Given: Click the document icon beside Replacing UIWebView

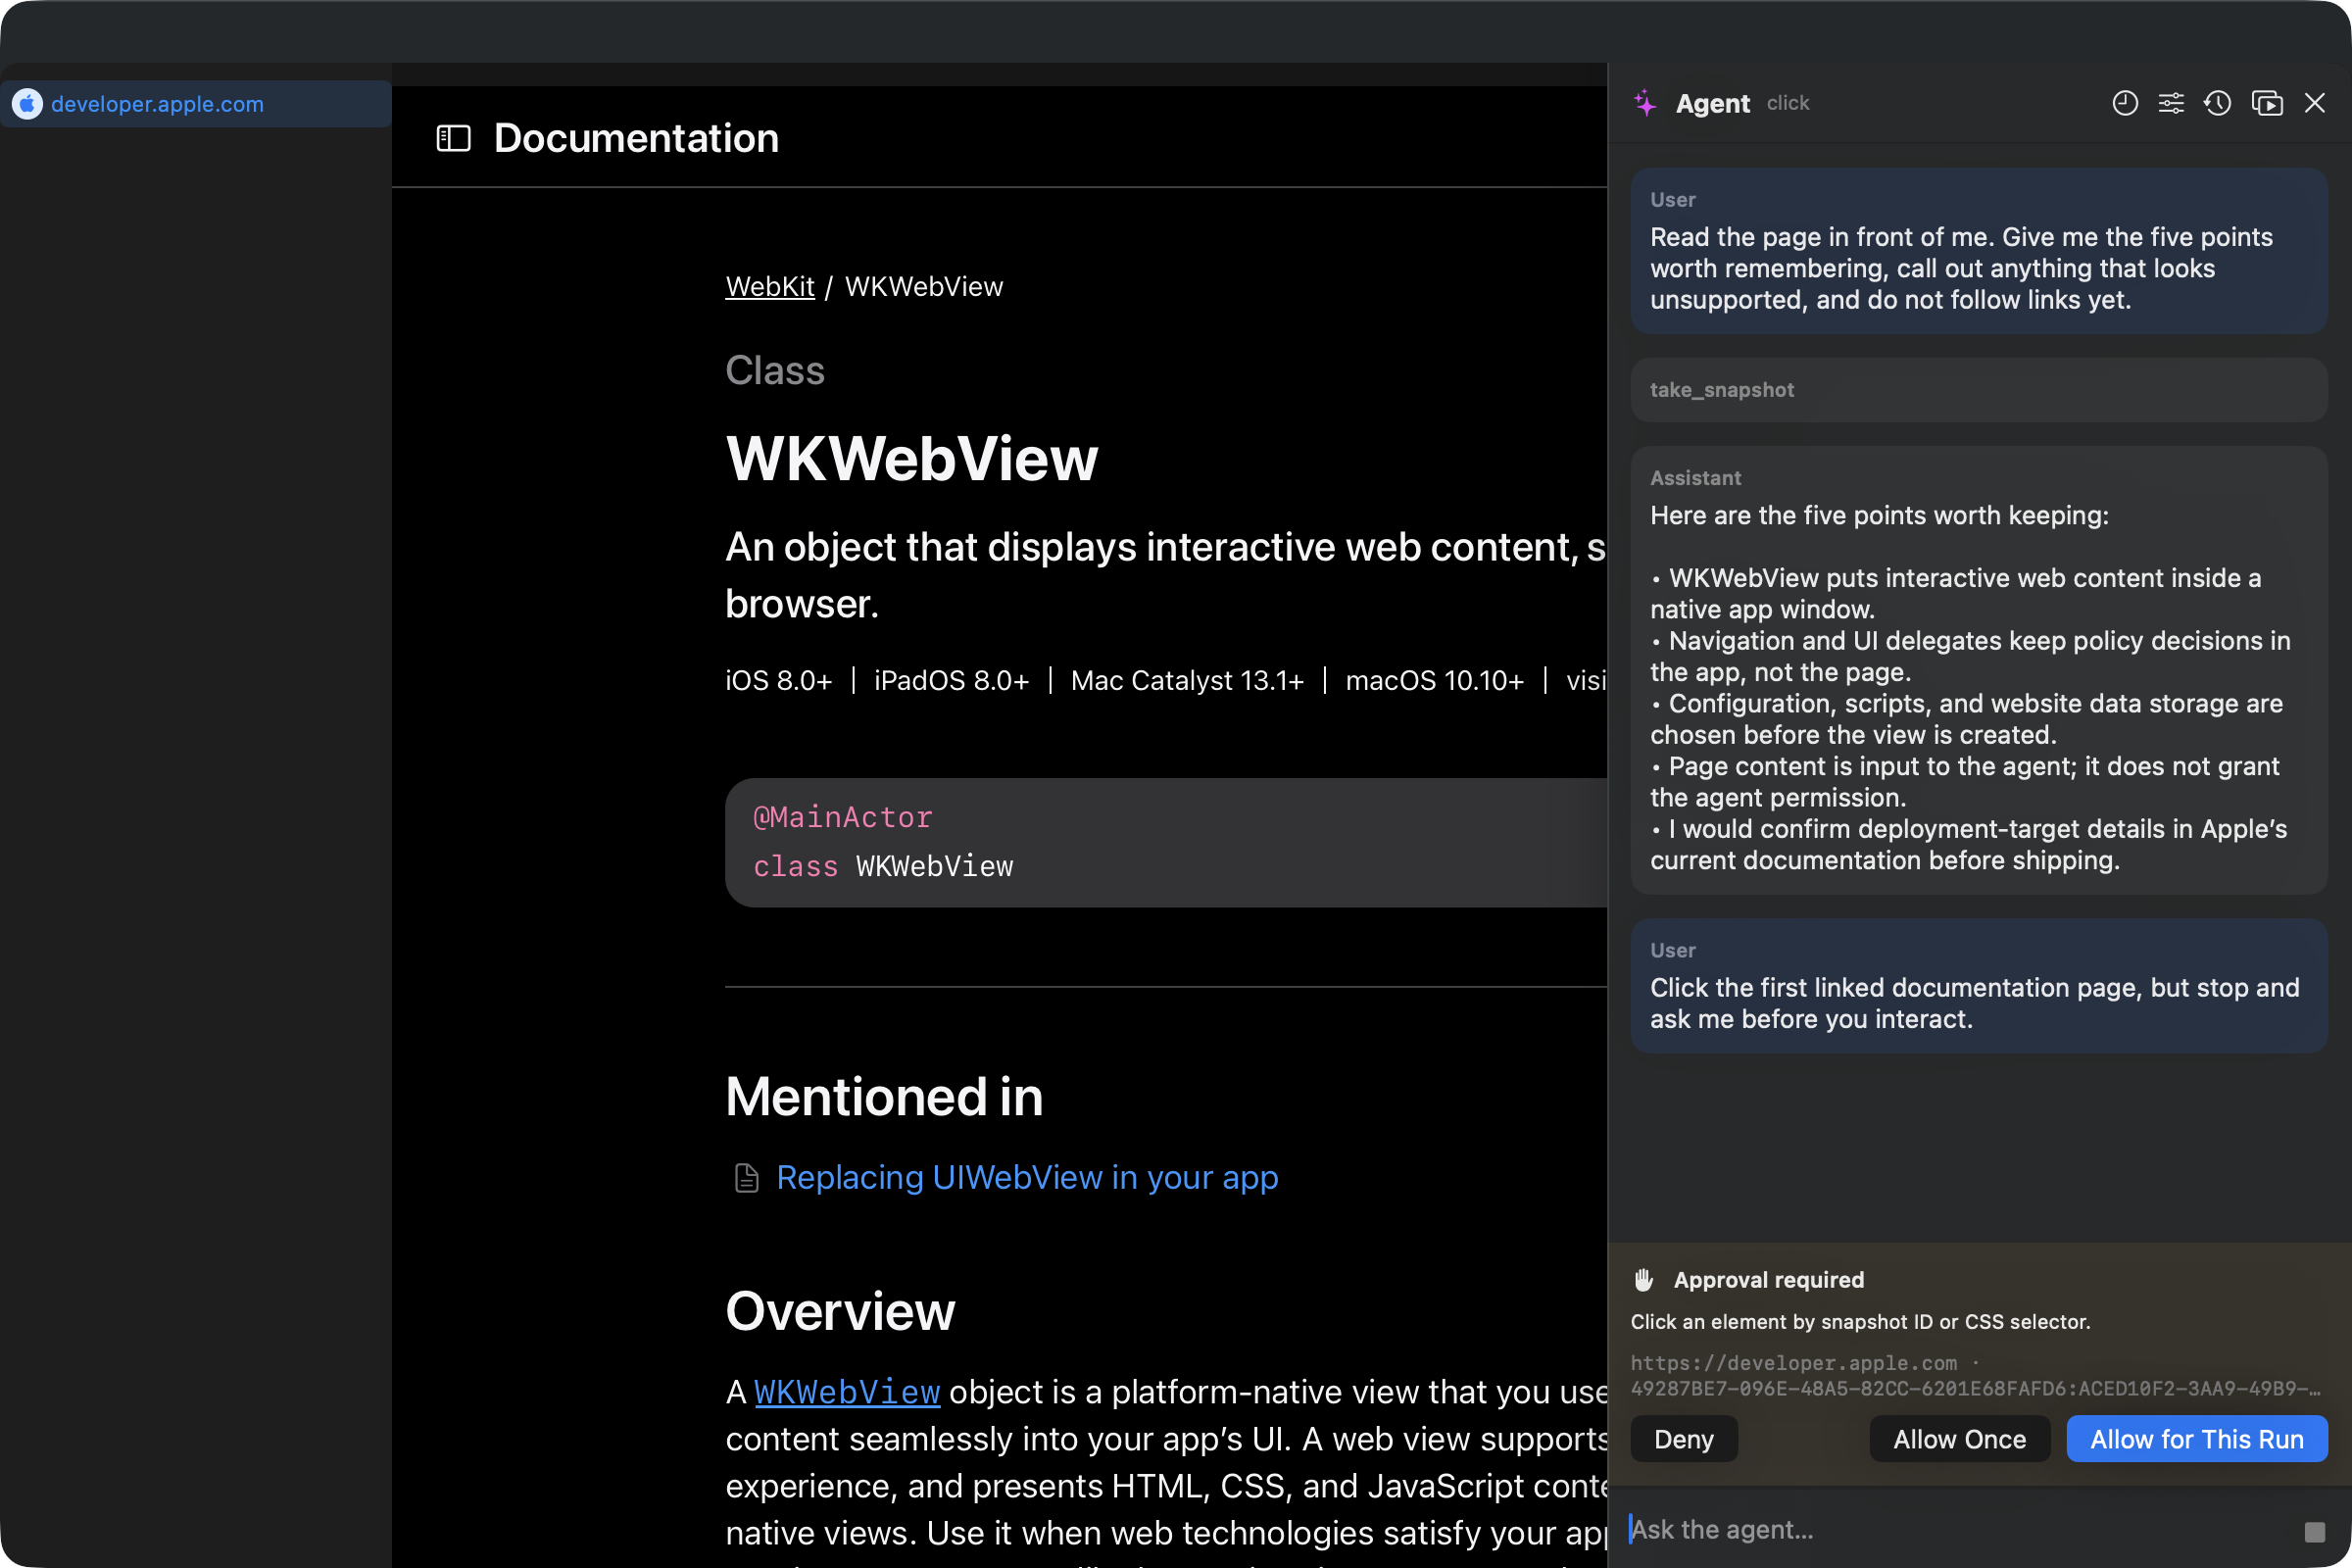Looking at the screenshot, I should click(x=747, y=1178).
